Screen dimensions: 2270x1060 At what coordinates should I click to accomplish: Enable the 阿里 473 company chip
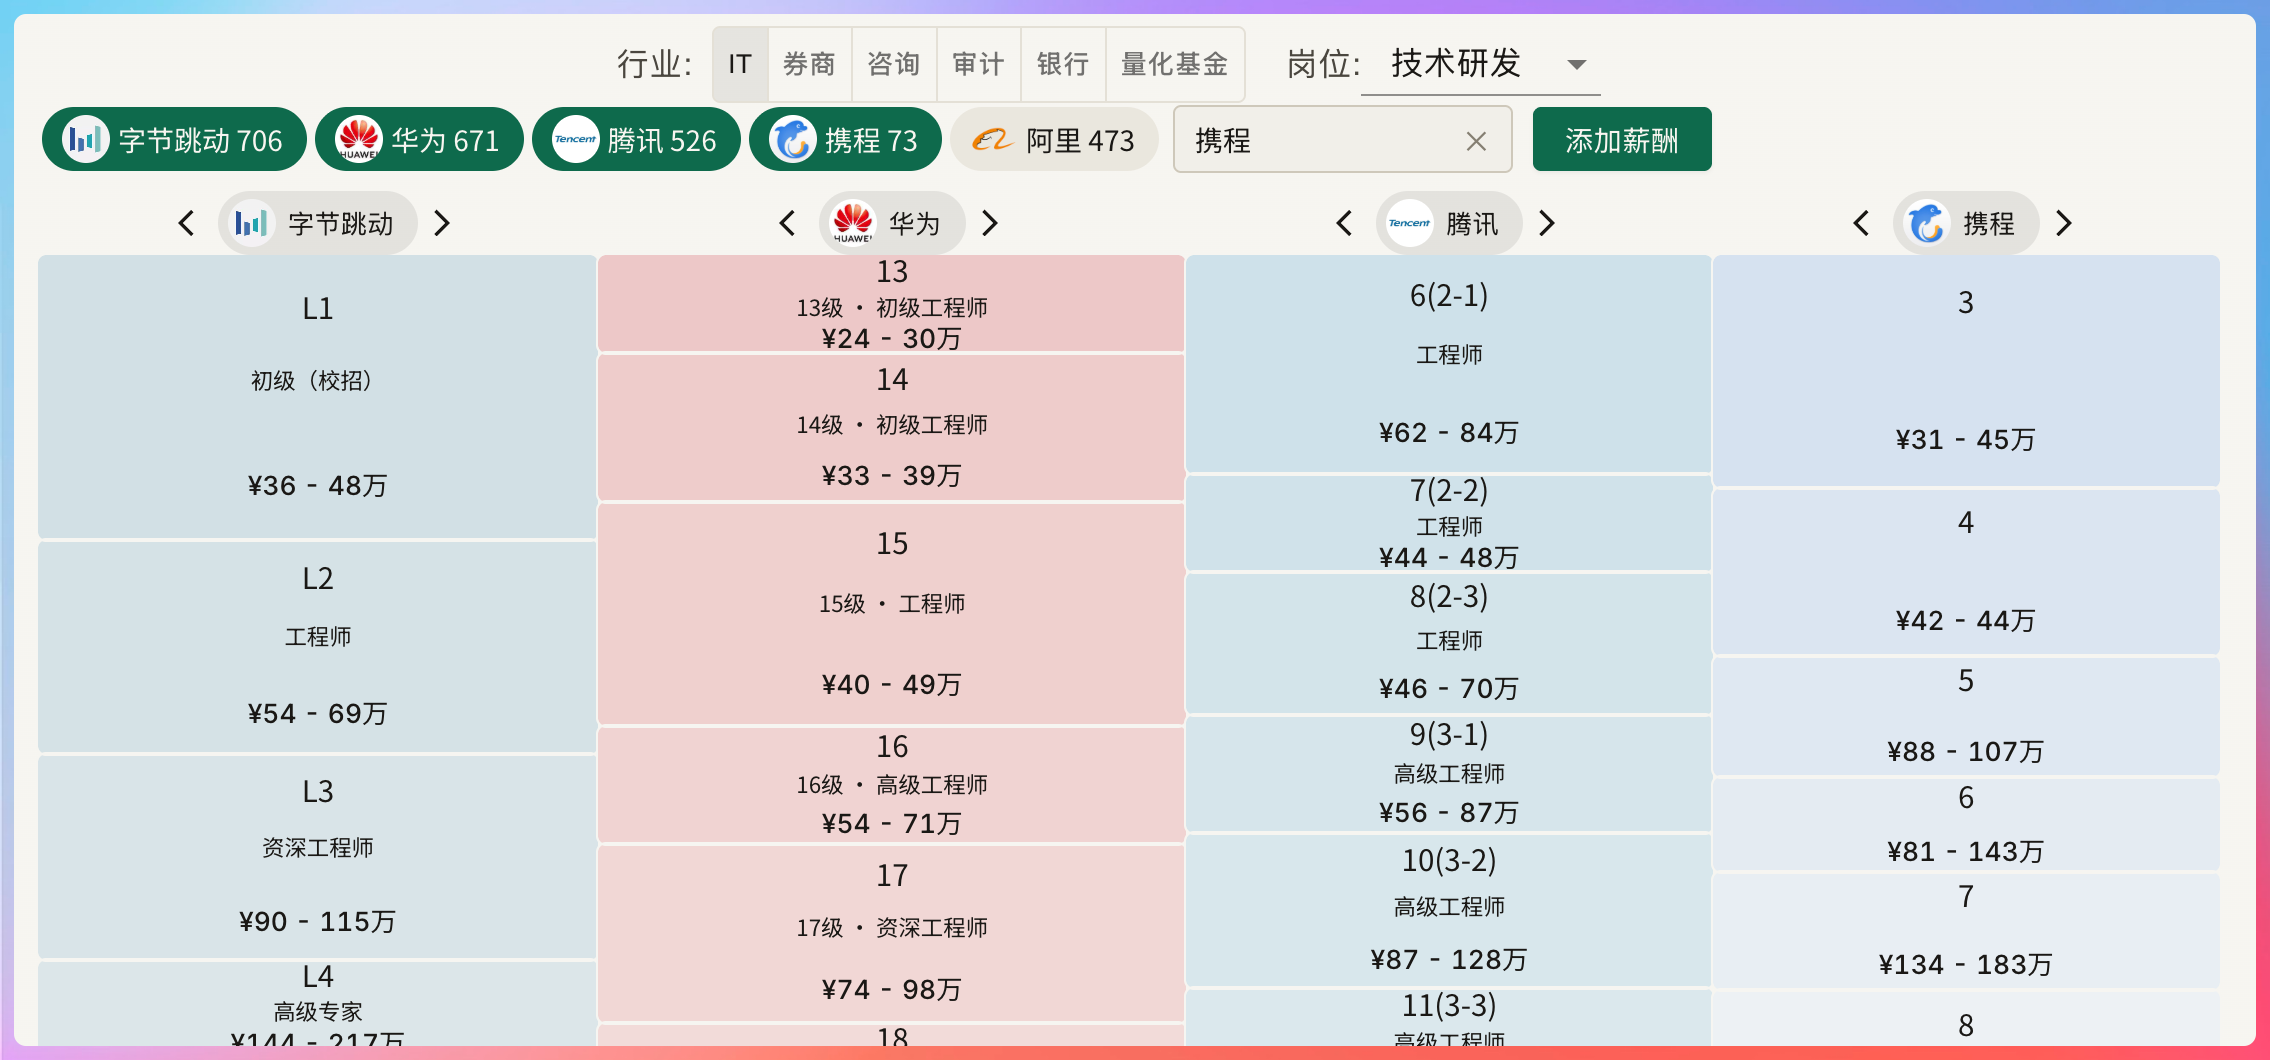click(x=1054, y=140)
